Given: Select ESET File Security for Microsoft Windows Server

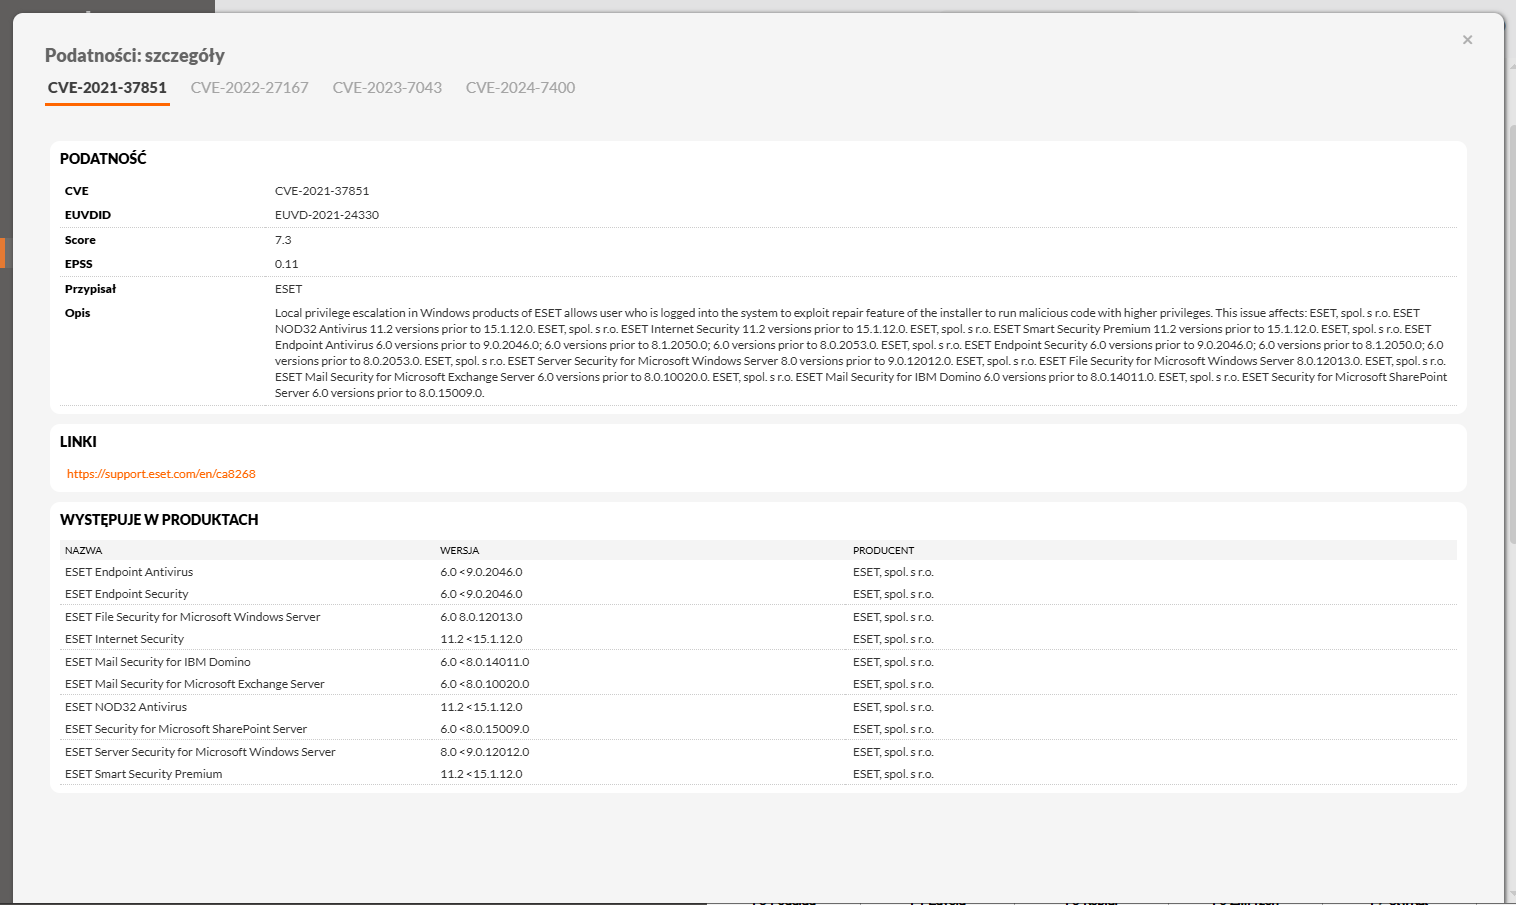Looking at the screenshot, I should (x=758, y=617).
